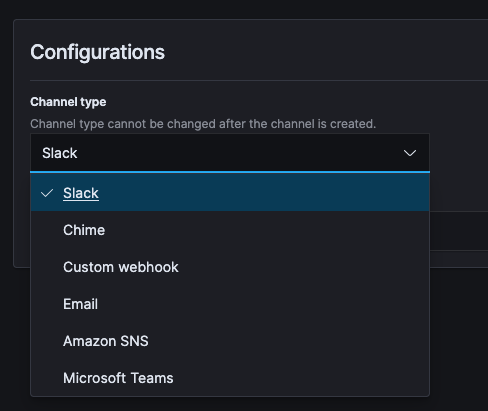Image resolution: width=488 pixels, height=411 pixels.
Task: Select the Custom webhook option
Action: (x=121, y=267)
